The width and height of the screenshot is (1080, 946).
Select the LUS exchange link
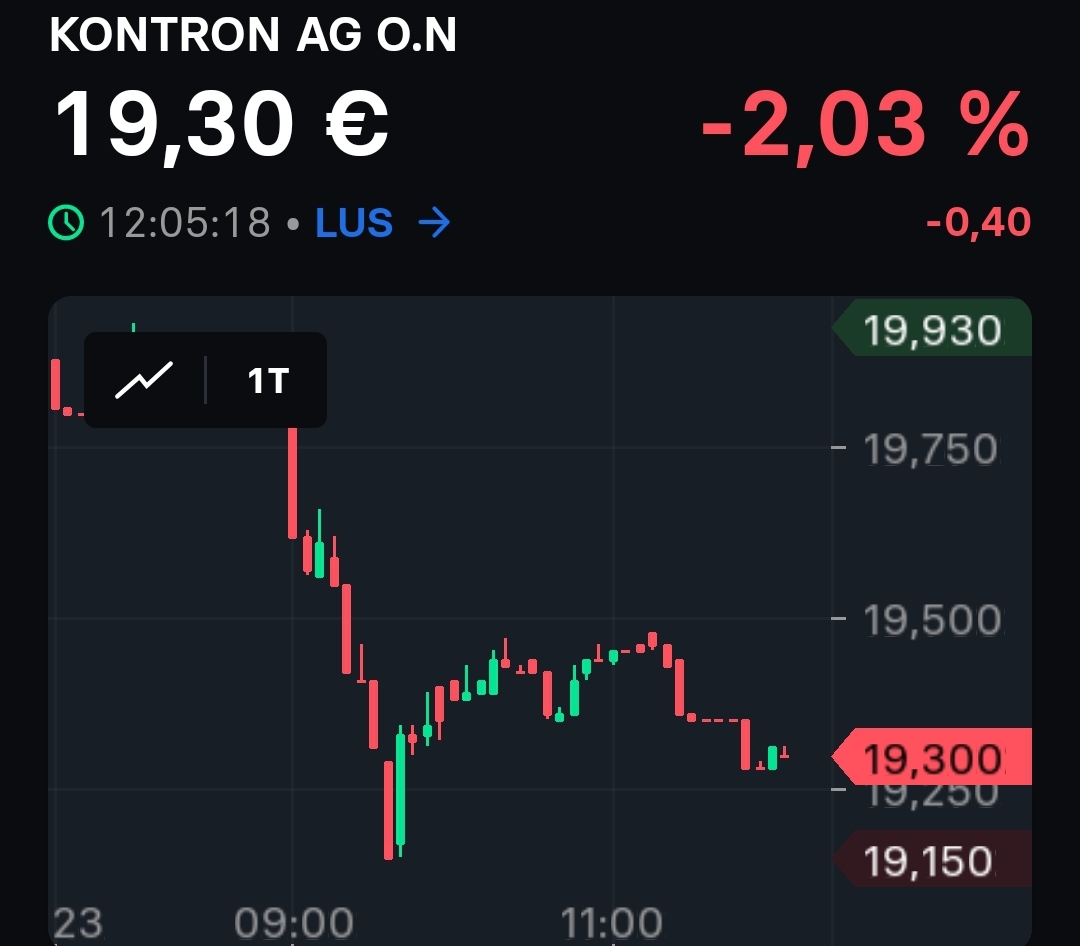tap(353, 223)
